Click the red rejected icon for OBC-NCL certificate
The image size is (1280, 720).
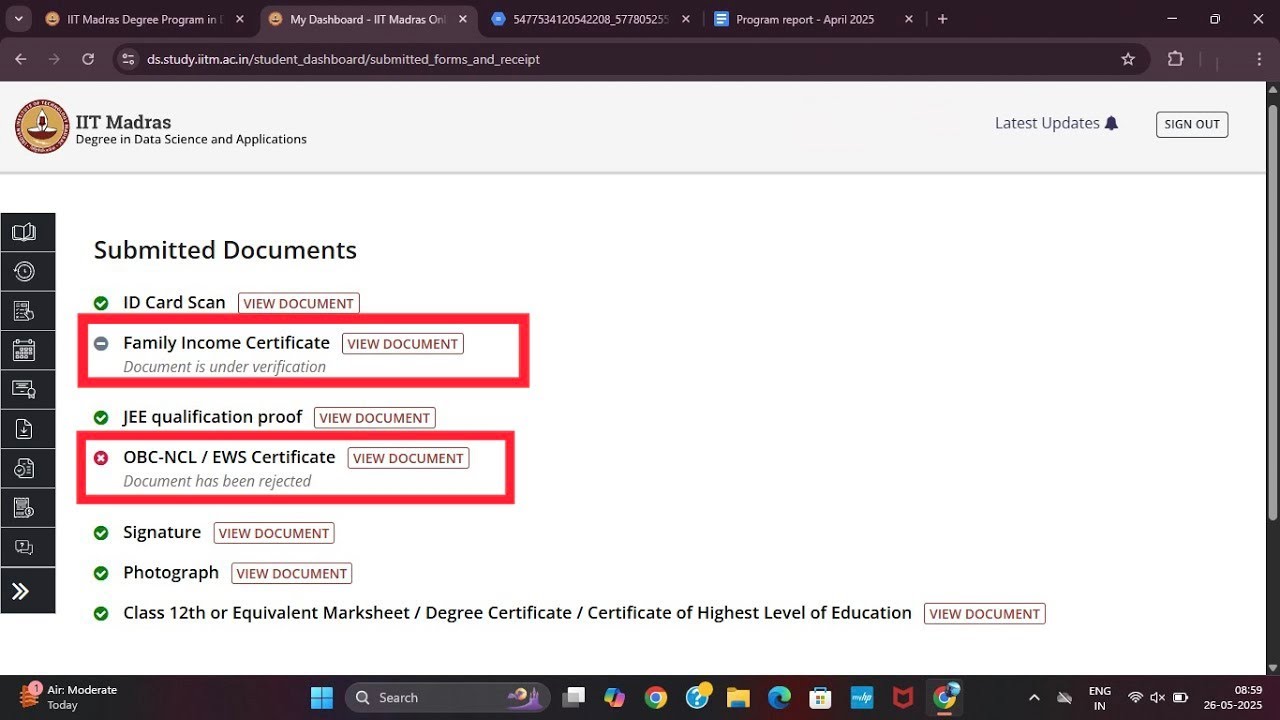pos(101,458)
